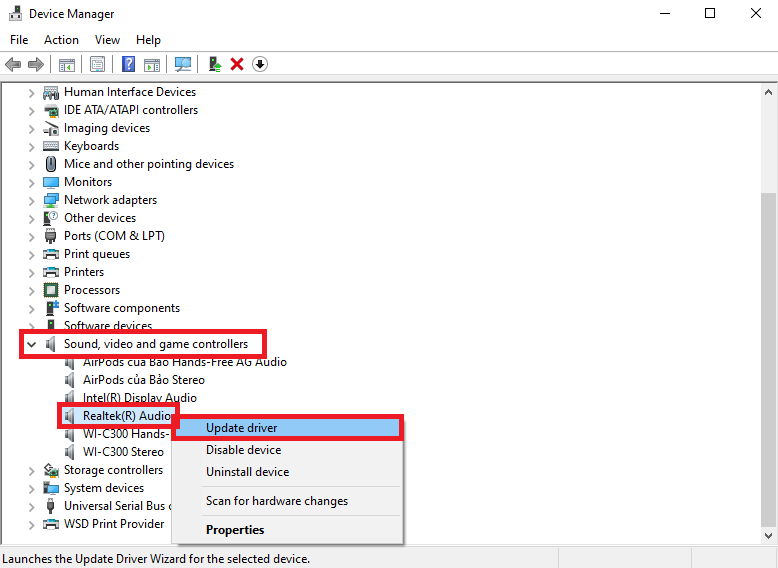Select the Other devices label
This screenshot has height=568, width=778.
pos(100,218)
